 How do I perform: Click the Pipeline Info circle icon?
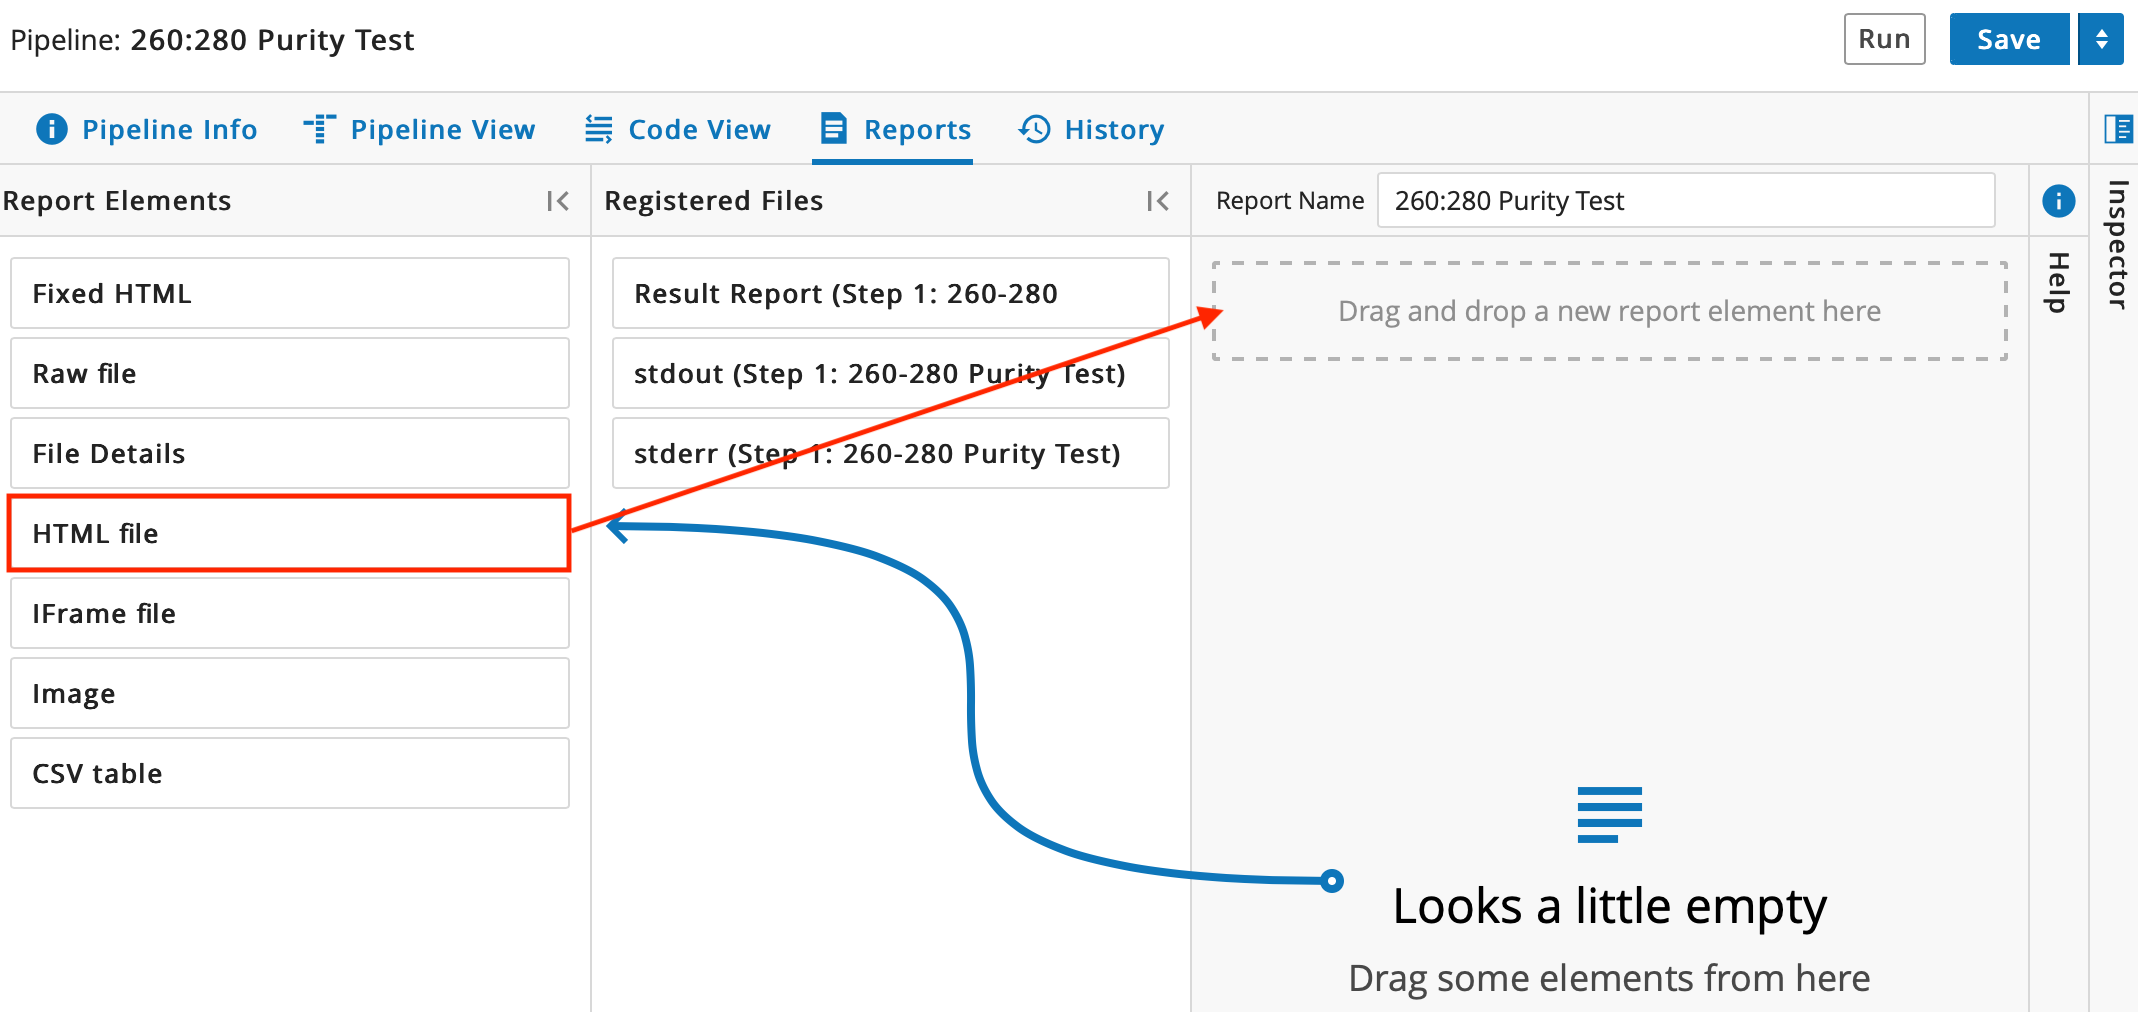pos(52,129)
